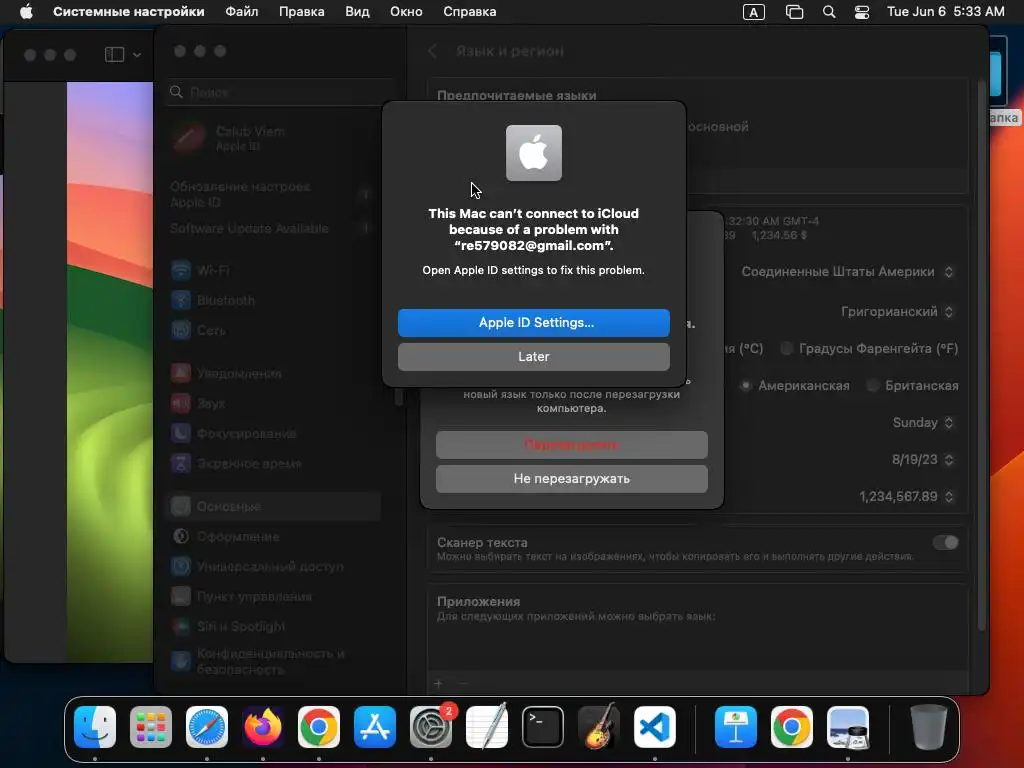Click the settings Поиск search field
Viewport: 1024px width, 768px height.
pyautogui.click(x=281, y=92)
